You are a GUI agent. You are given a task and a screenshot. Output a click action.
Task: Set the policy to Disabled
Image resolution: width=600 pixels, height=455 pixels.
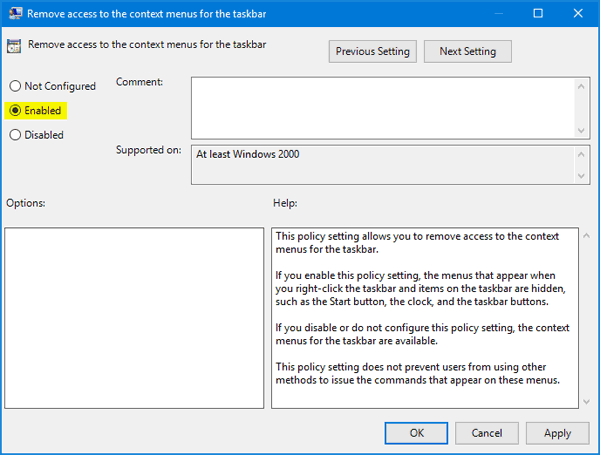point(15,134)
